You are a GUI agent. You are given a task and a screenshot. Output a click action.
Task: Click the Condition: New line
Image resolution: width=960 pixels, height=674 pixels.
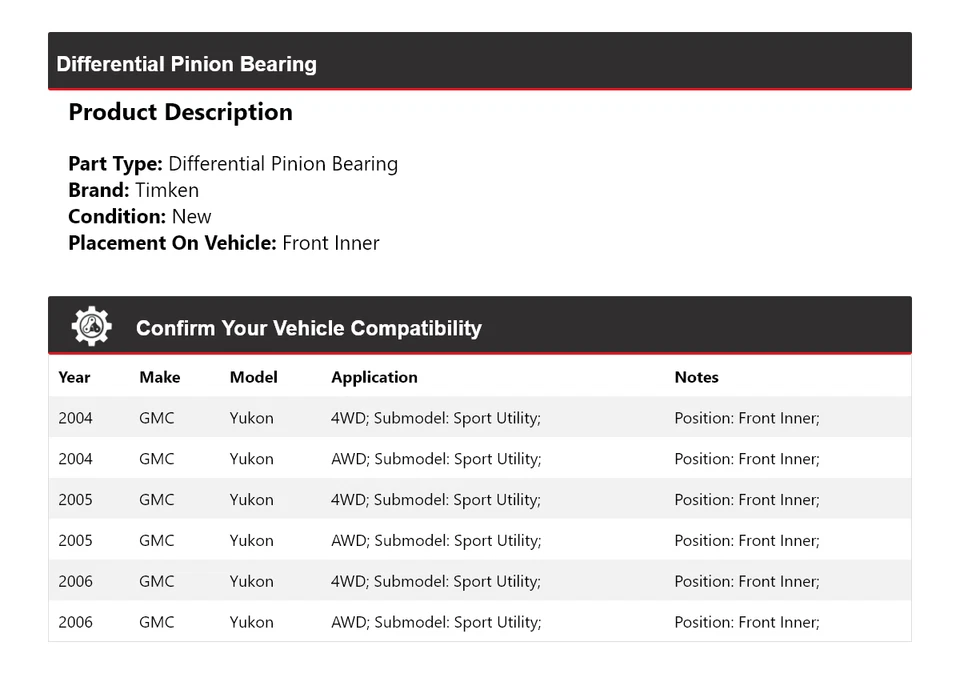[140, 216]
